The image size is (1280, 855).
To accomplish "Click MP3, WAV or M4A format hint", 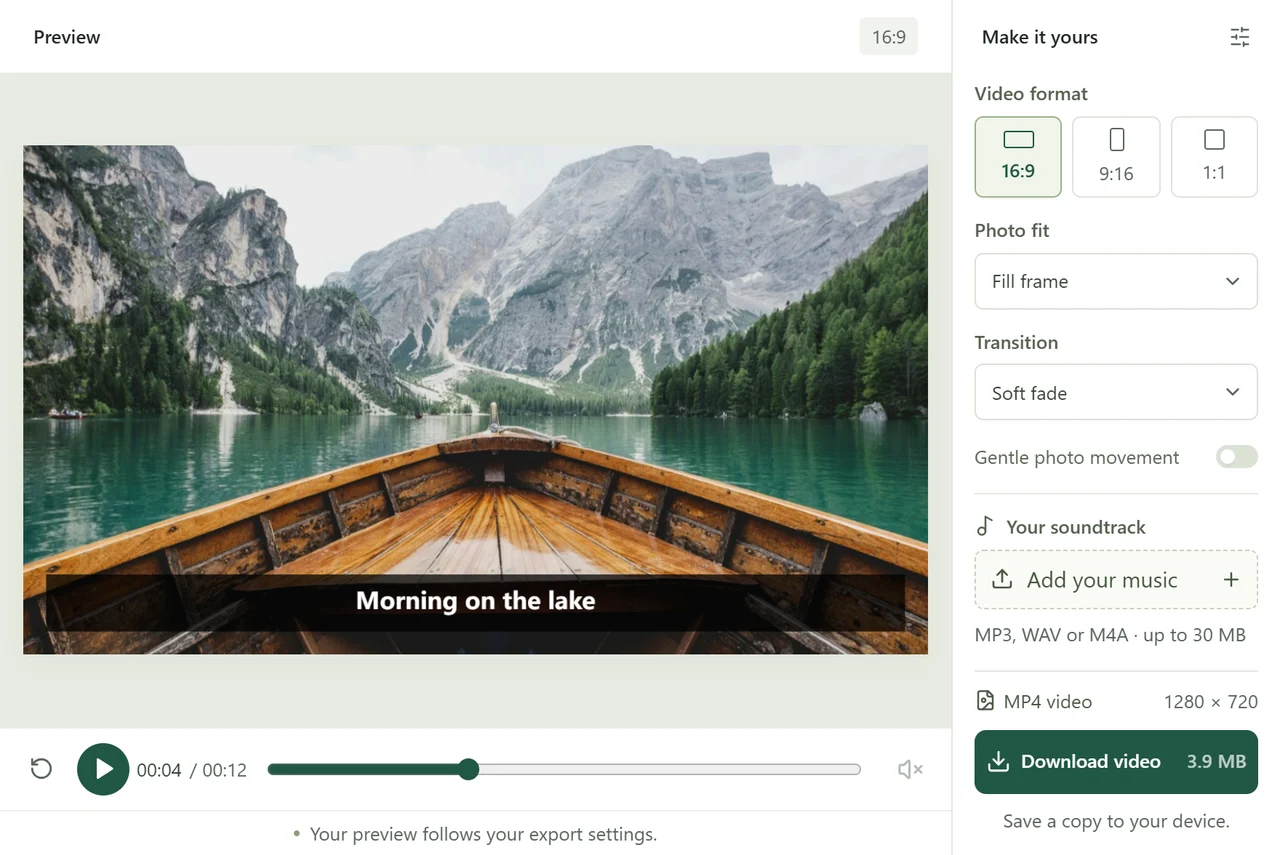I will tap(1110, 635).
